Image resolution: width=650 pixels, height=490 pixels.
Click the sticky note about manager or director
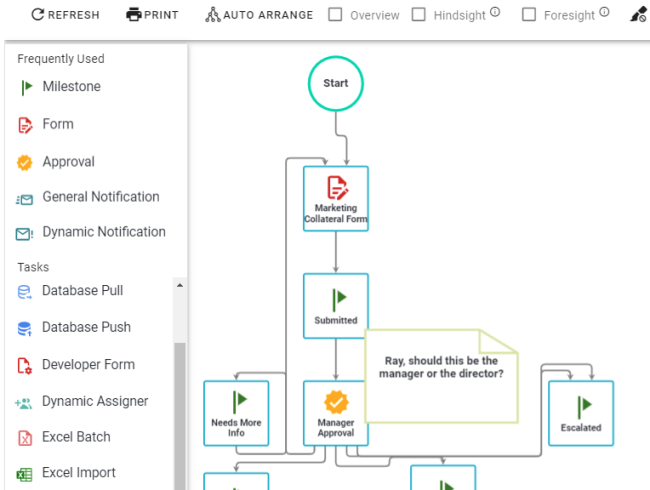point(441,376)
